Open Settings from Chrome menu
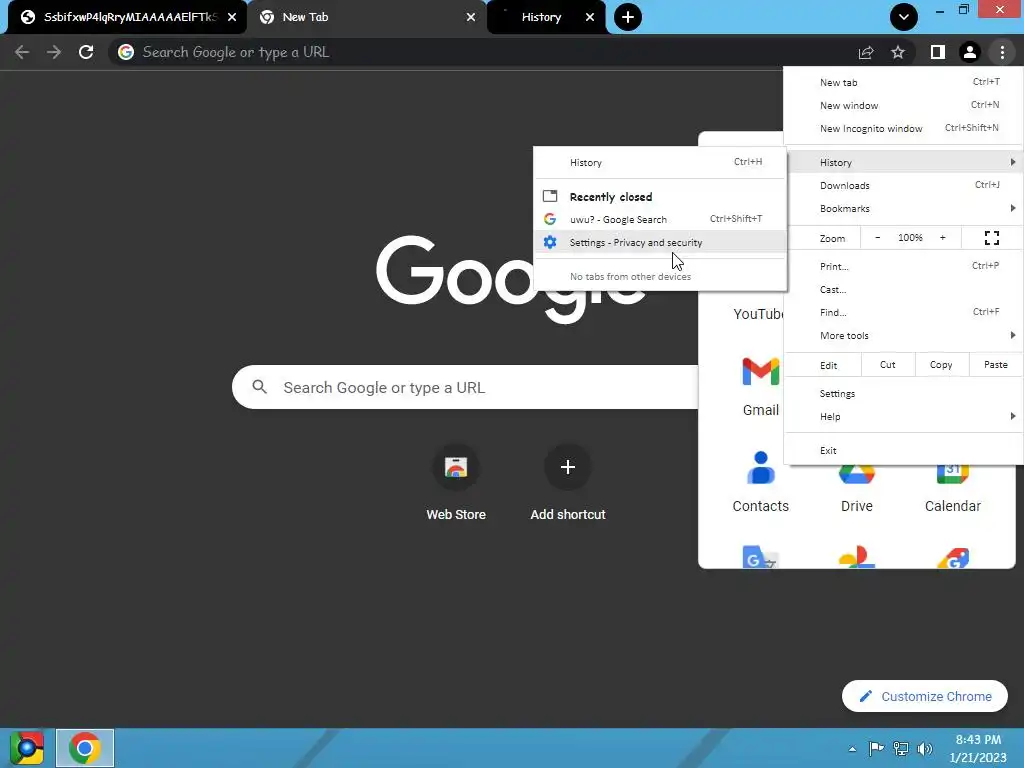The height and width of the screenshot is (768, 1024). [x=903, y=394]
